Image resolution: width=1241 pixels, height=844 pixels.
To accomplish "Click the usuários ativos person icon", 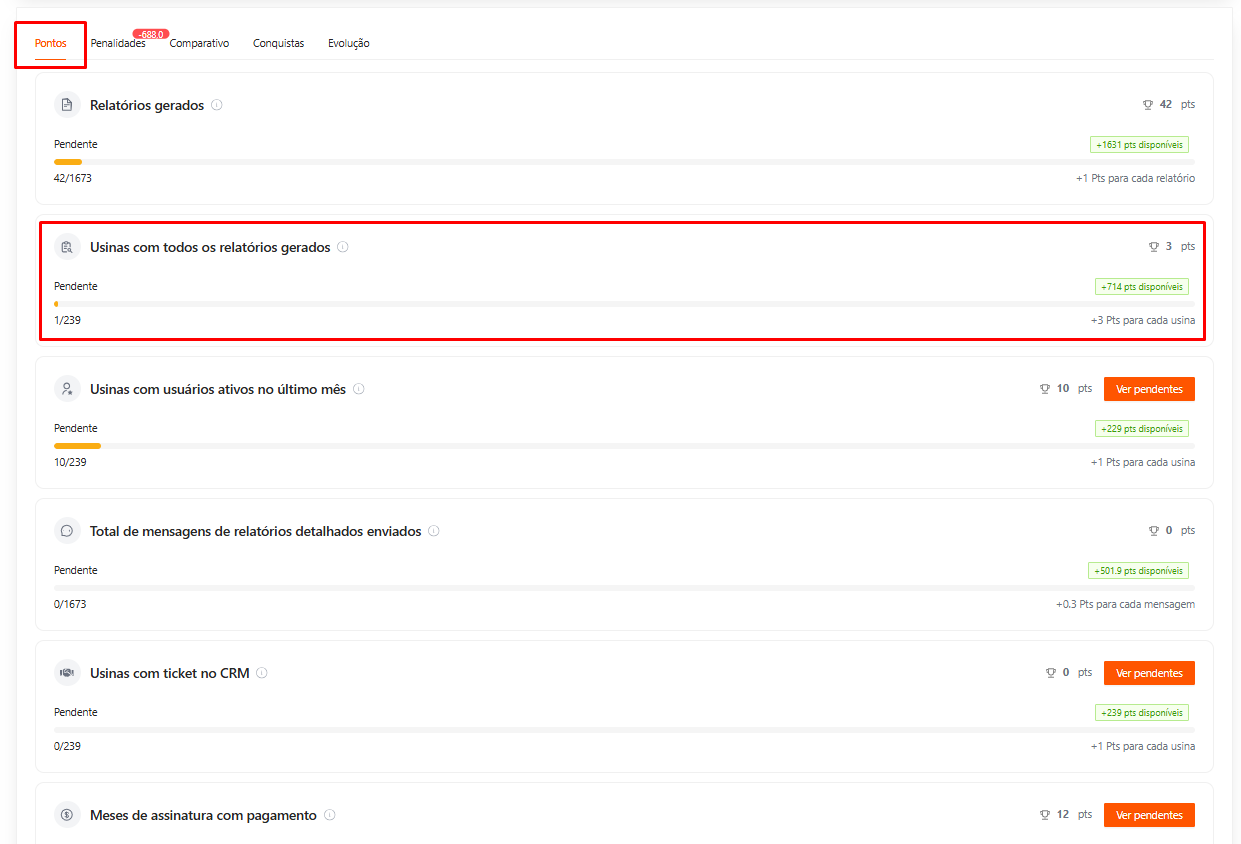I will tap(67, 389).
